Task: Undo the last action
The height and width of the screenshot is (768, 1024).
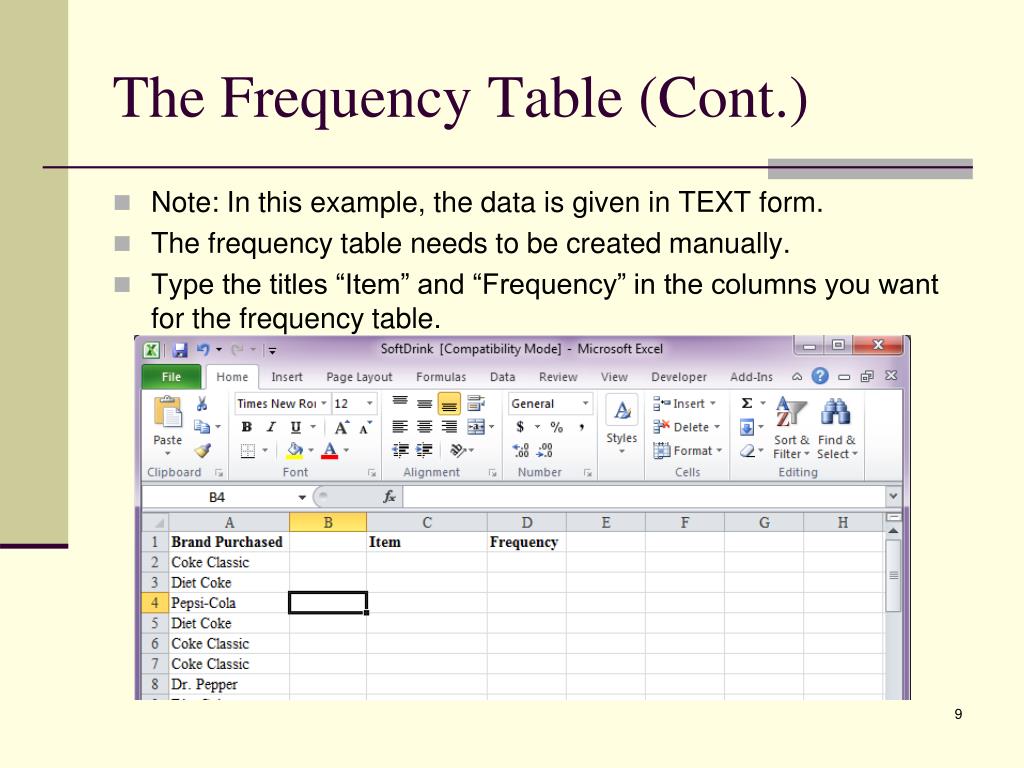Action: pos(203,350)
